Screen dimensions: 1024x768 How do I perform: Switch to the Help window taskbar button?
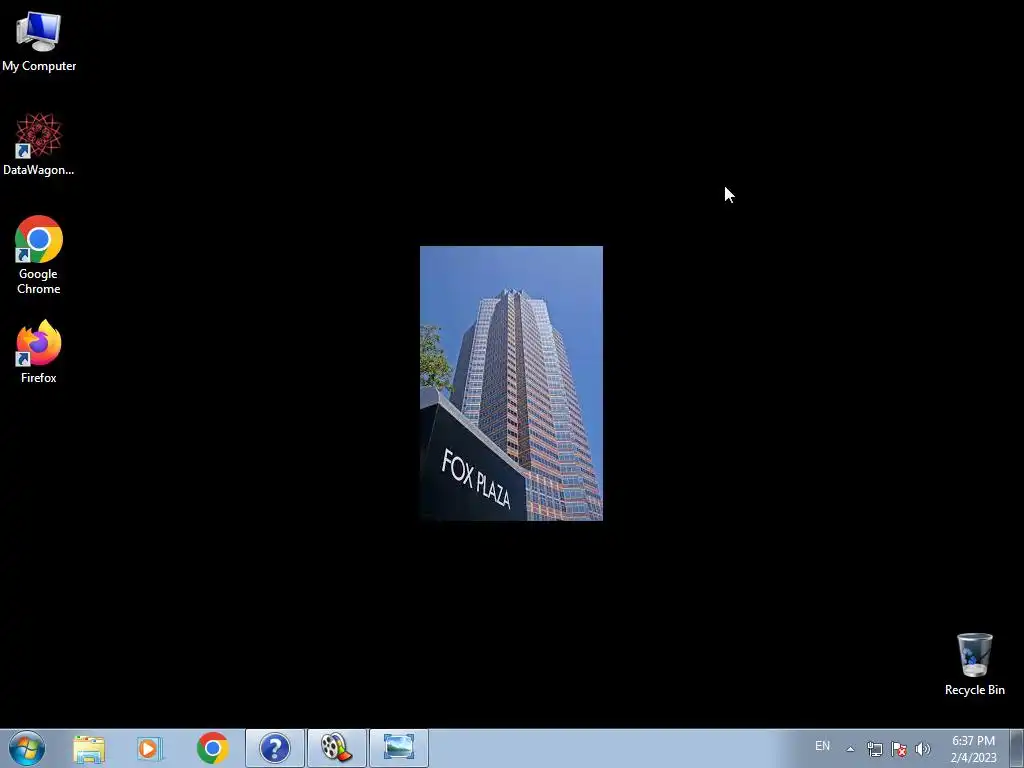tap(275, 748)
